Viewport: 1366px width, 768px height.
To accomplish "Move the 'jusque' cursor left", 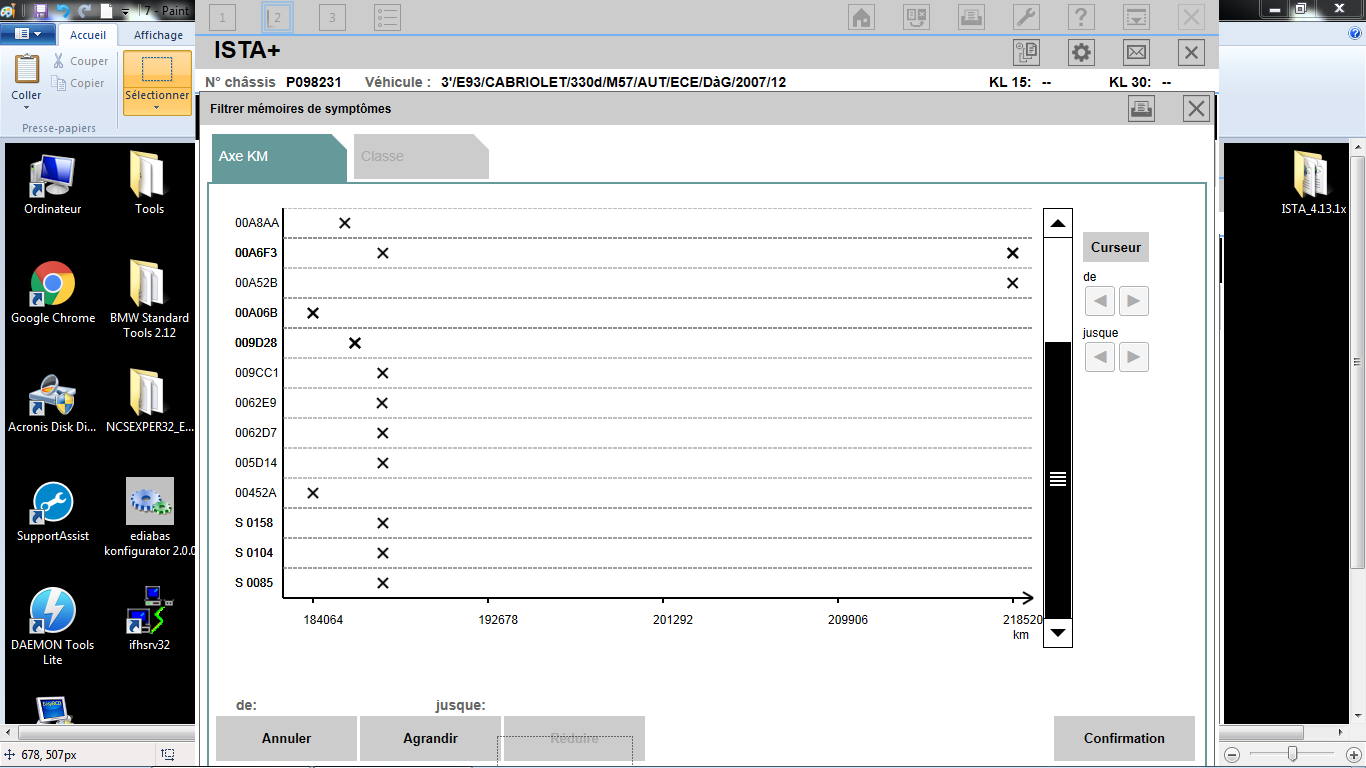I will (x=1100, y=357).
